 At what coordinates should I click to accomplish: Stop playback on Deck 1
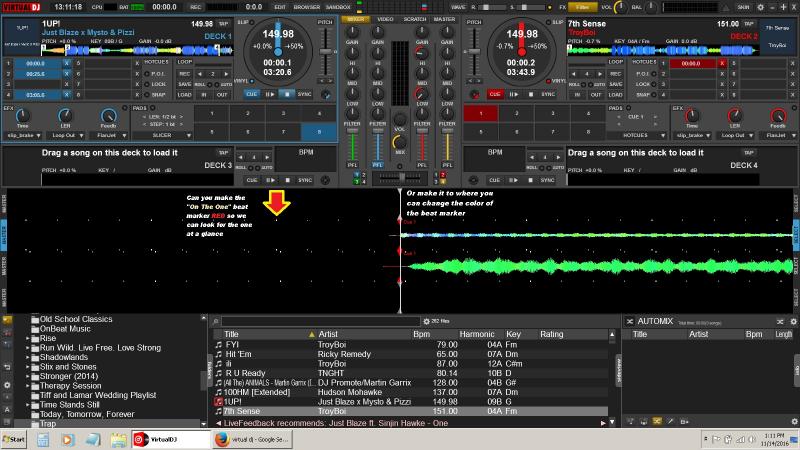(x=287, y=94)
